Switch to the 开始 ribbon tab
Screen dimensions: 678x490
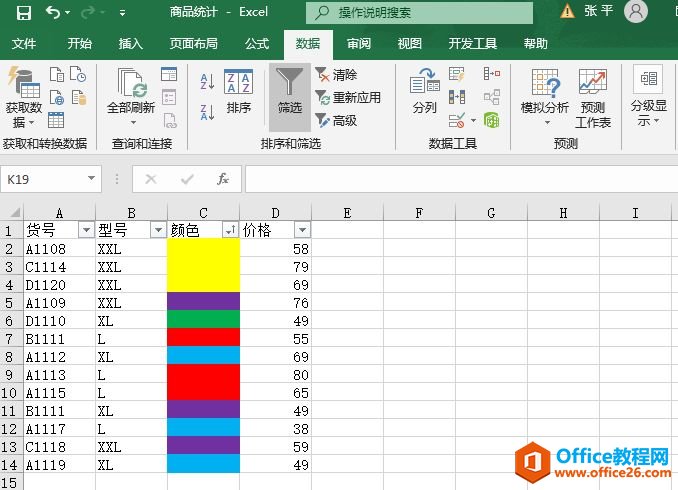(80, 43)
